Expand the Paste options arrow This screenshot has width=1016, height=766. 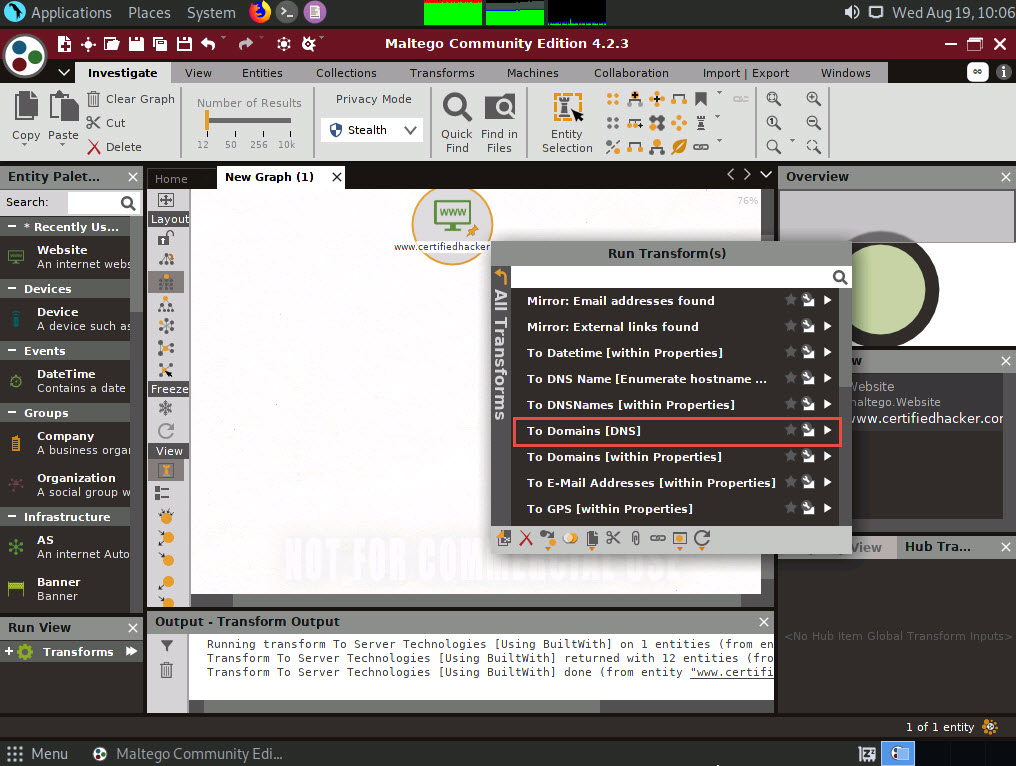click(63, 145)
